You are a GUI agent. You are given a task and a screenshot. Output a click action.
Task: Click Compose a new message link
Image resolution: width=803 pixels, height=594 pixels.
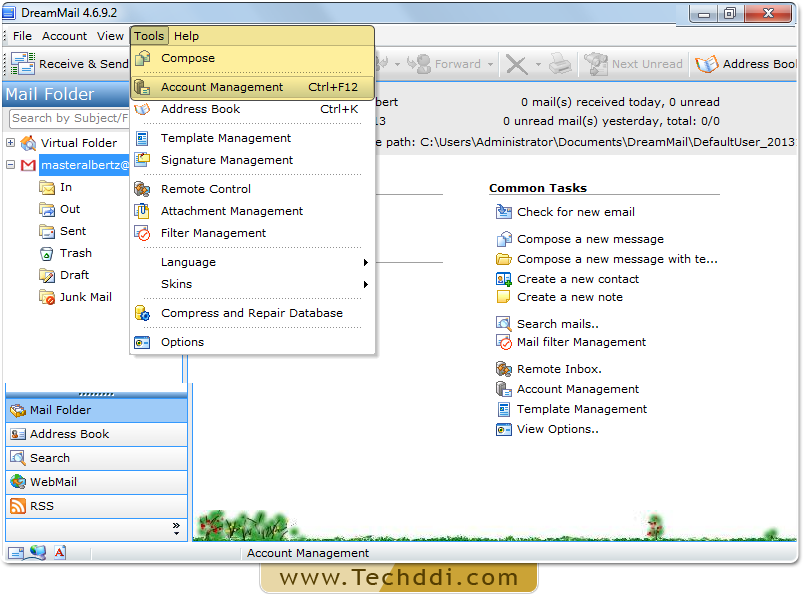(590, 239)
